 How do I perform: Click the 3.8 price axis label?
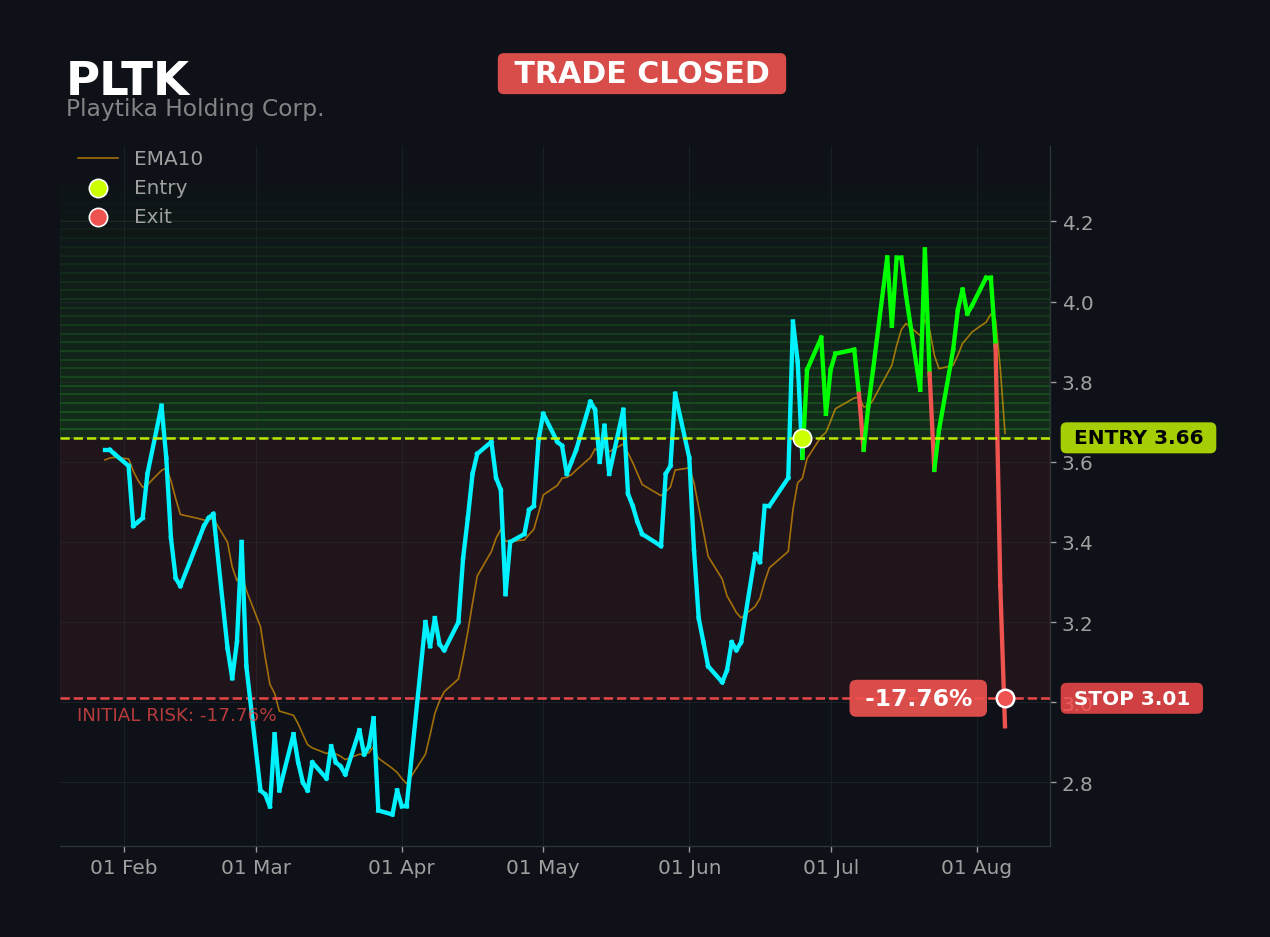pyautogui.click(x=1077, y=383)
